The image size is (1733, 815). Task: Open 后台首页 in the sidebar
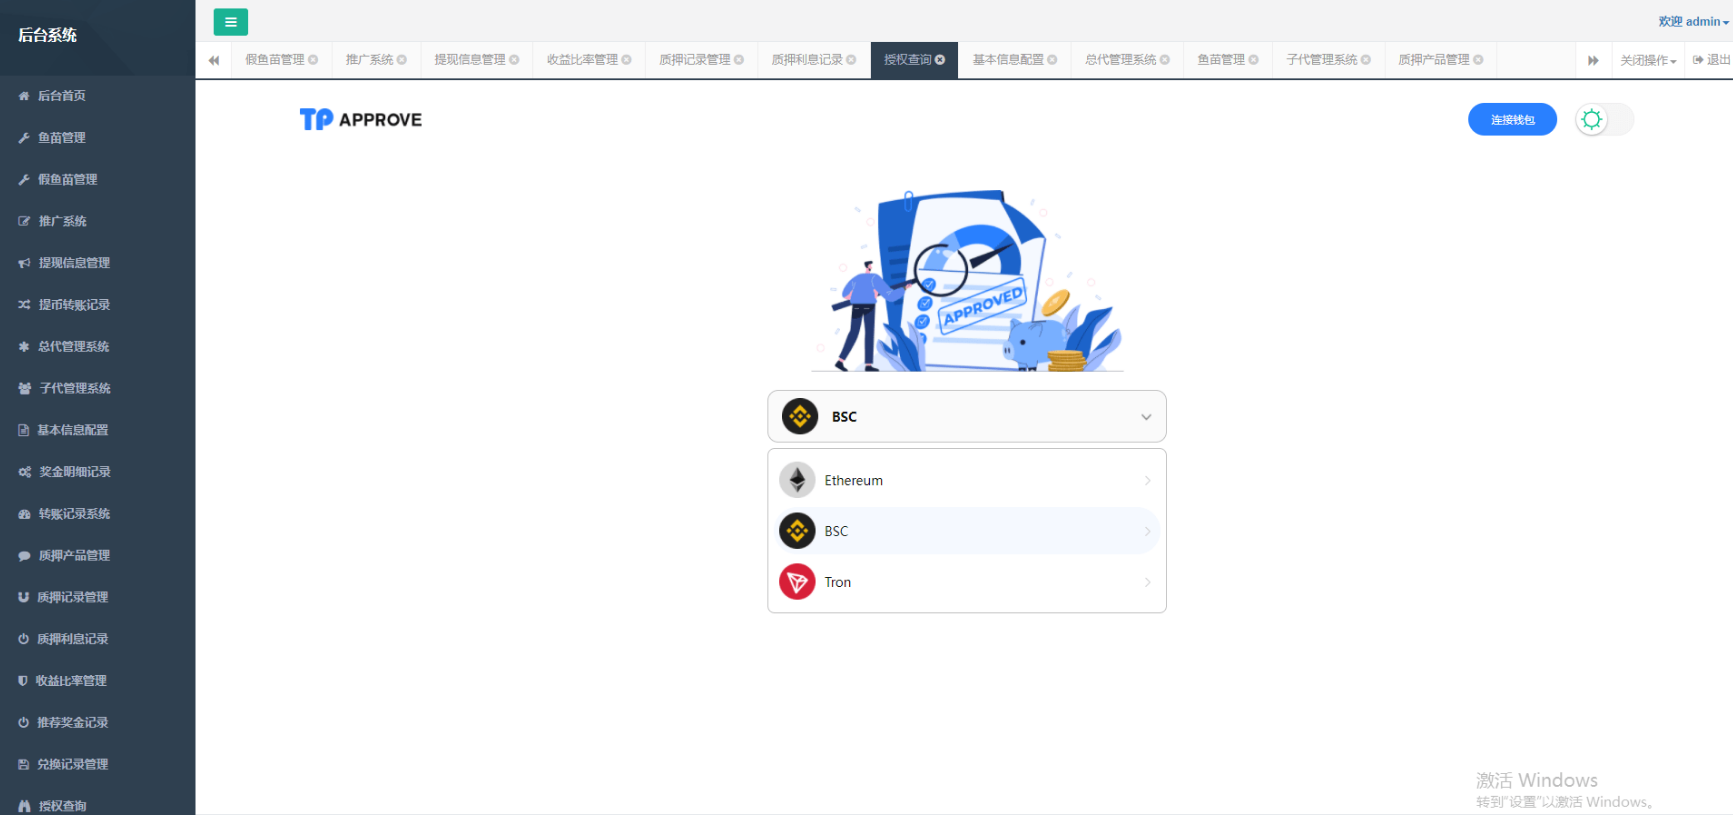(61, 96)
